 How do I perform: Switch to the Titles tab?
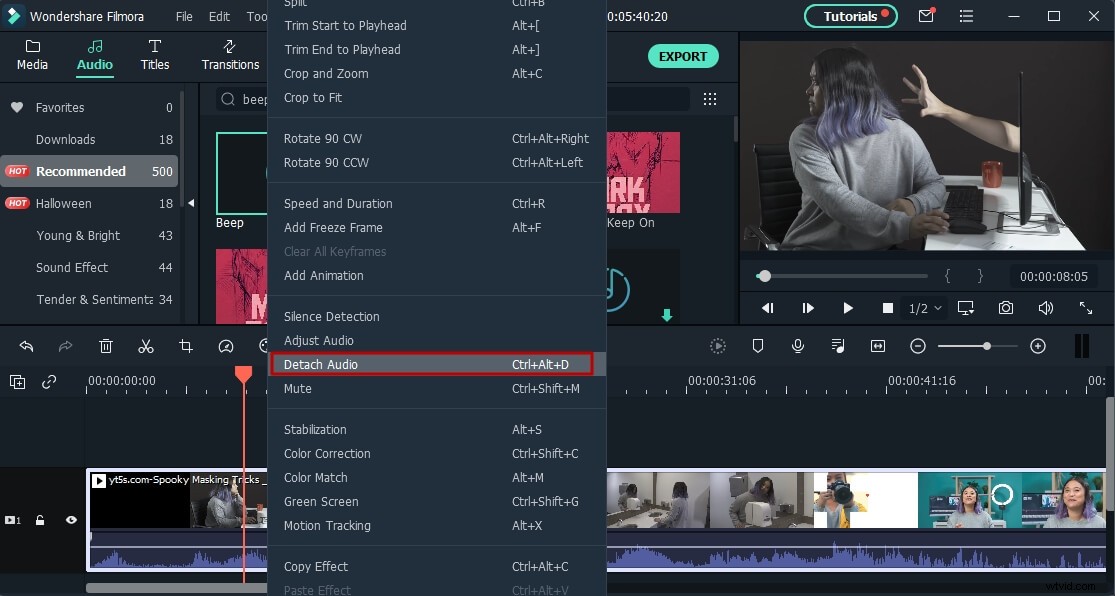click(x=155, y=55)
